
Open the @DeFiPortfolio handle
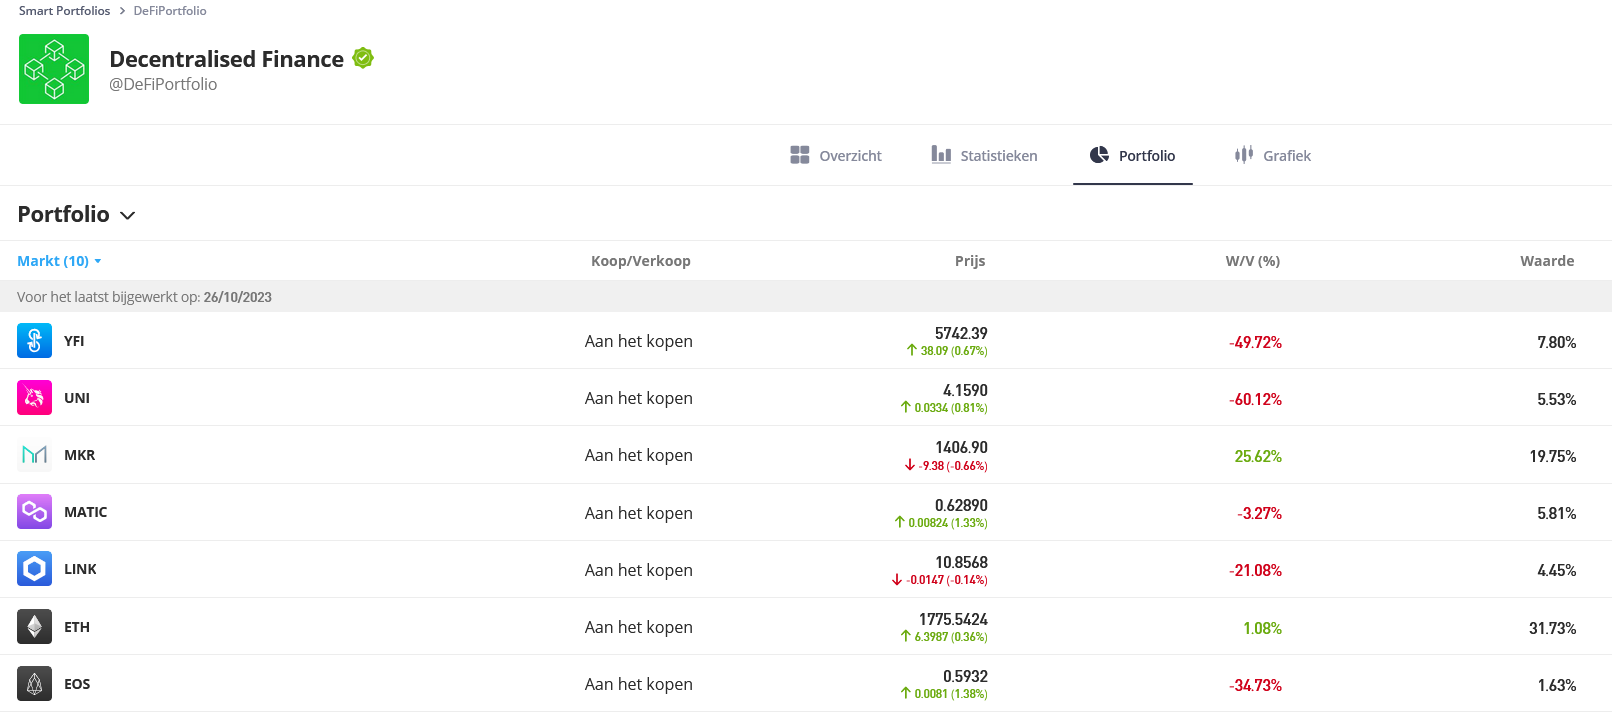[x=163, y=84]
